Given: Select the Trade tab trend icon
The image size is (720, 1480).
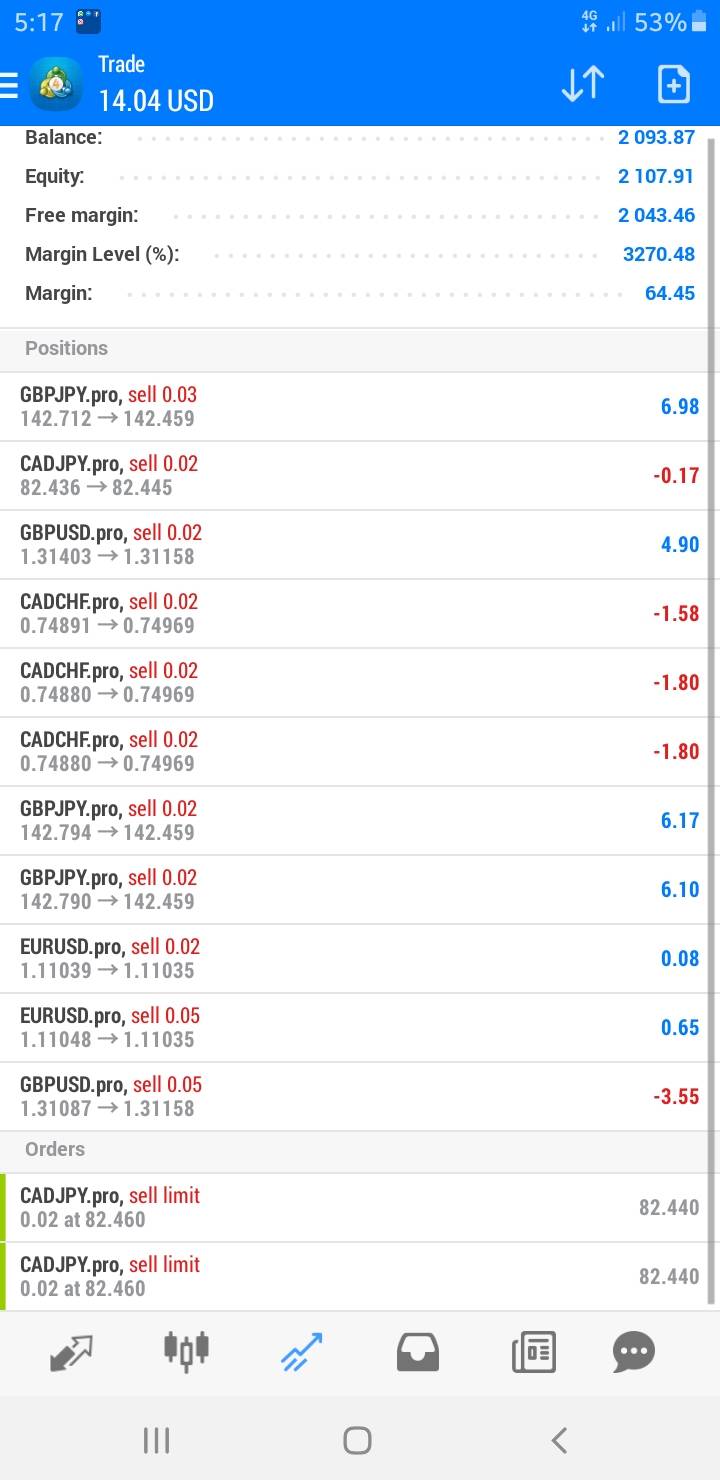Looking at the screenshot, I should click(302, 1352).
